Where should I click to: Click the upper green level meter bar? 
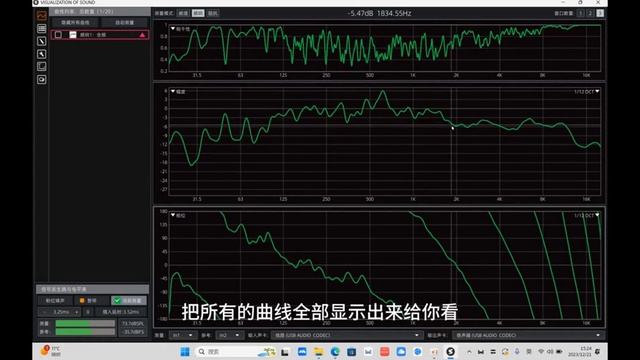click(x=85, y=323)
